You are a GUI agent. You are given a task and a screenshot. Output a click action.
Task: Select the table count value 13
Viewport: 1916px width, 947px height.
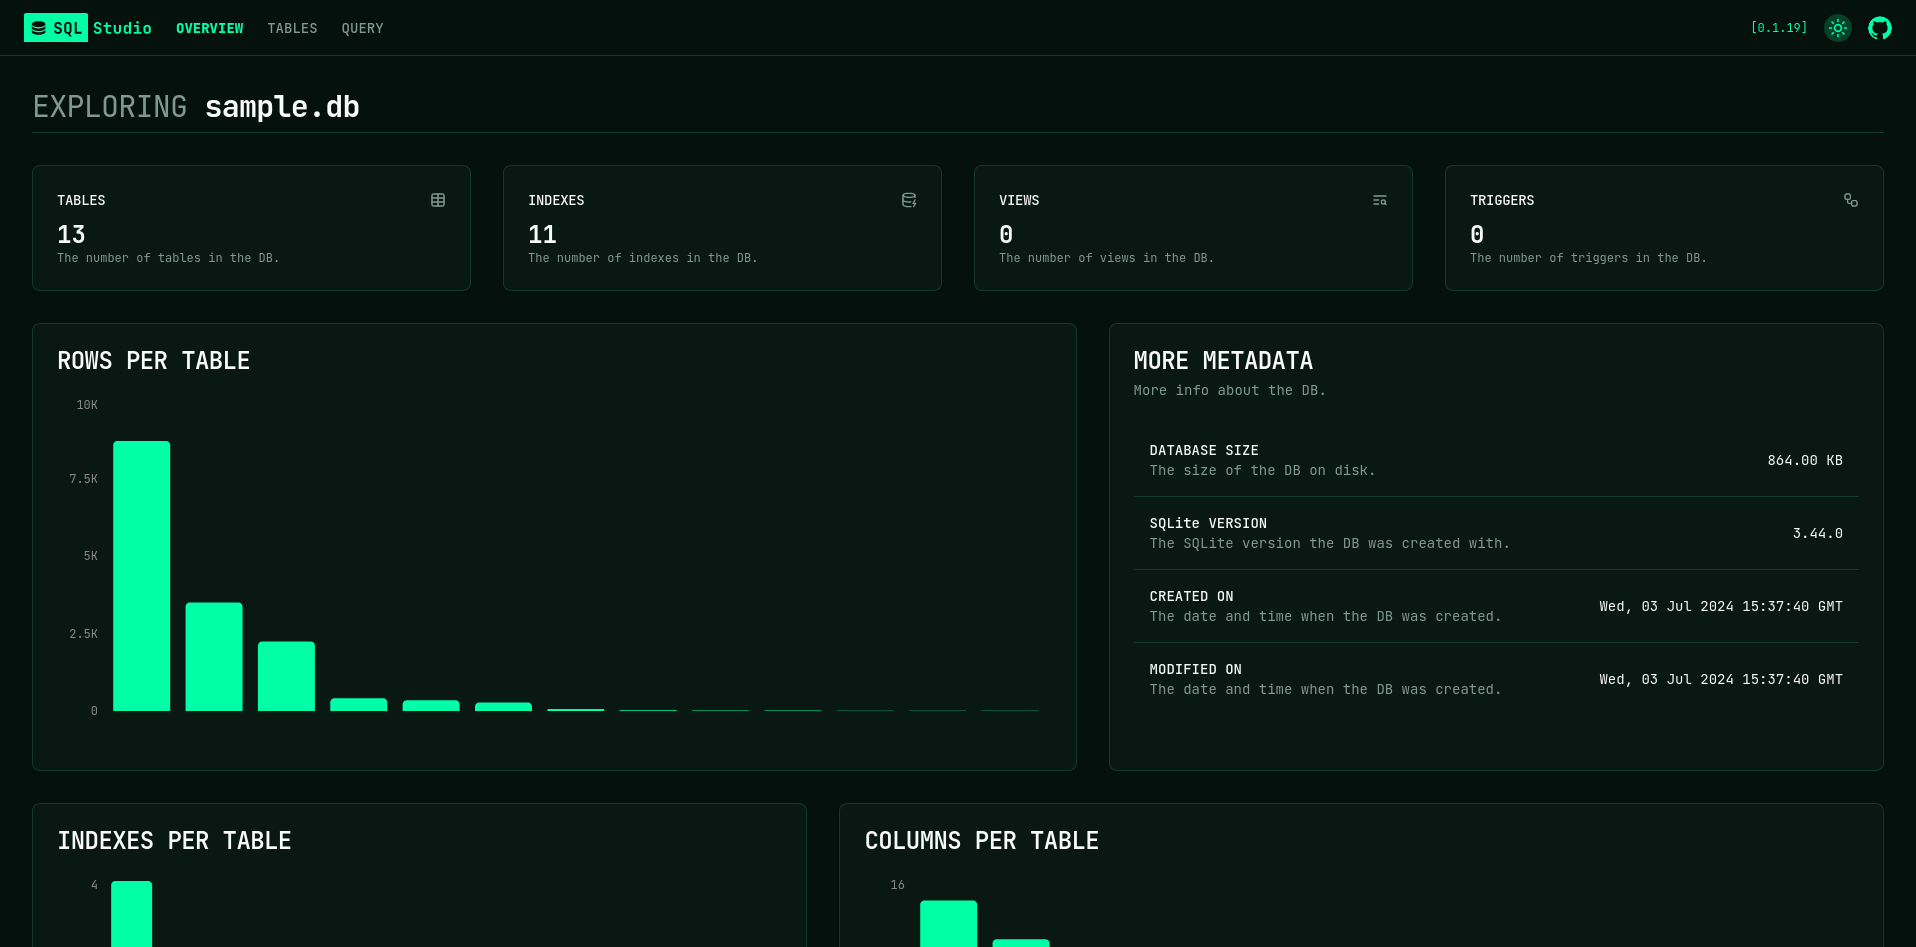click(71, 235)
